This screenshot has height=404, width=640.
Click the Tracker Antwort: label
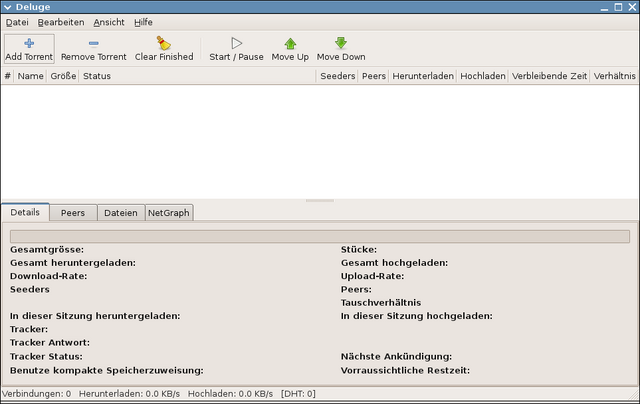click(50, 343)
